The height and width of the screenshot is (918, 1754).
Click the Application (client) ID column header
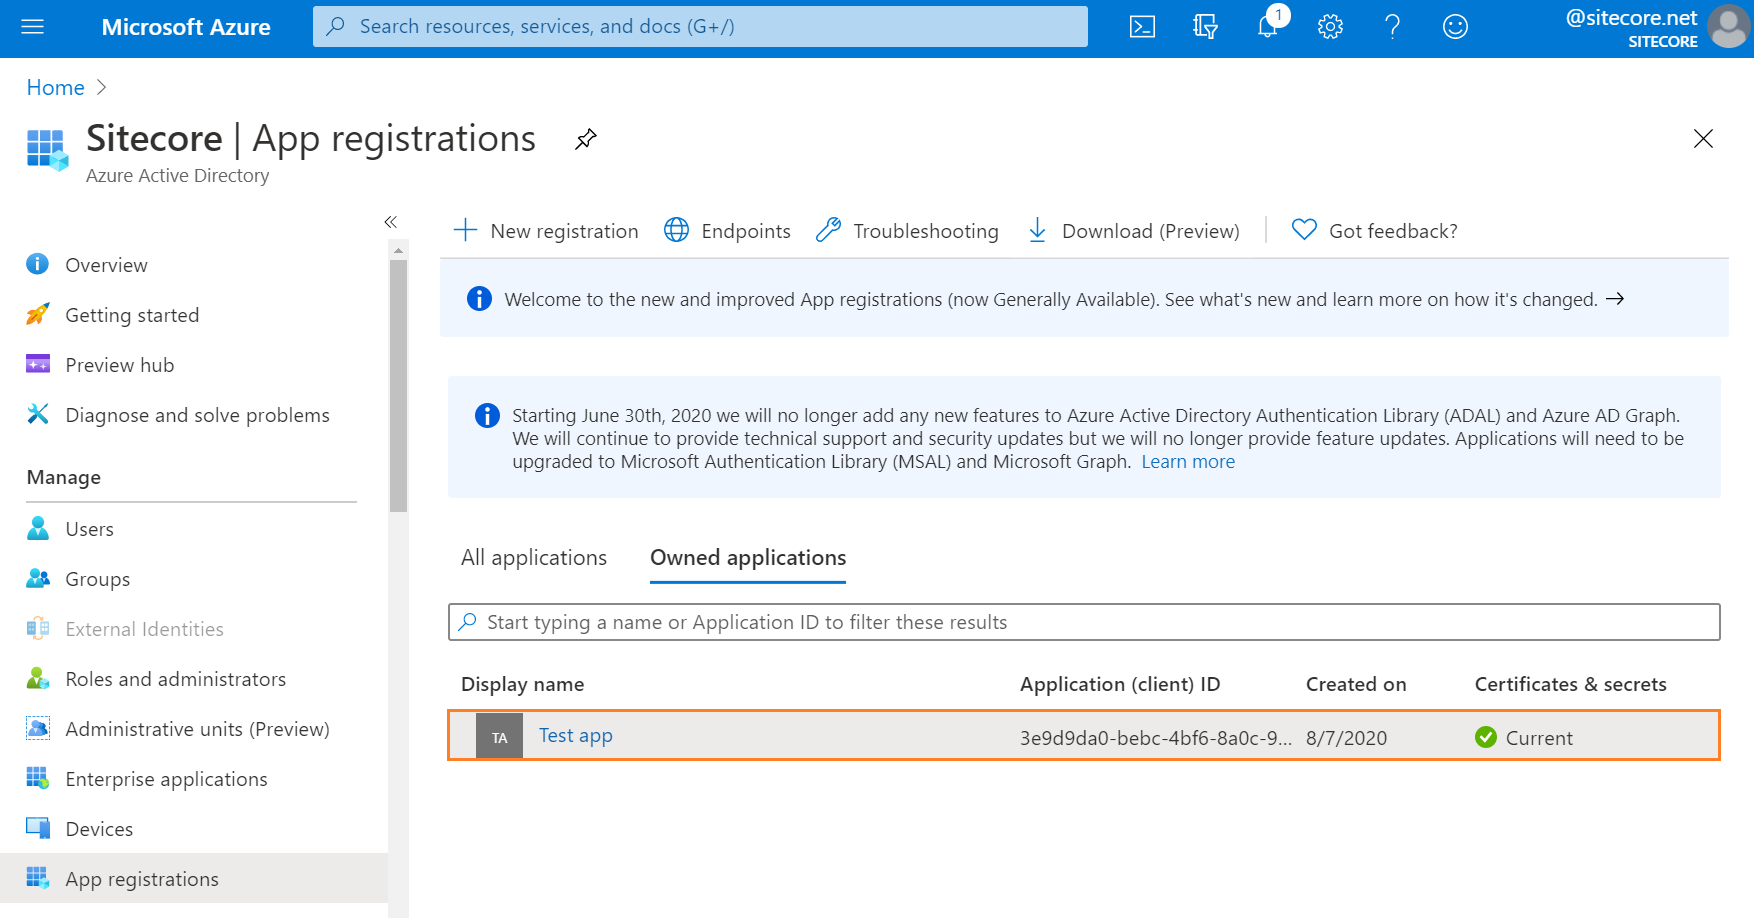[x=1120, y=684]
